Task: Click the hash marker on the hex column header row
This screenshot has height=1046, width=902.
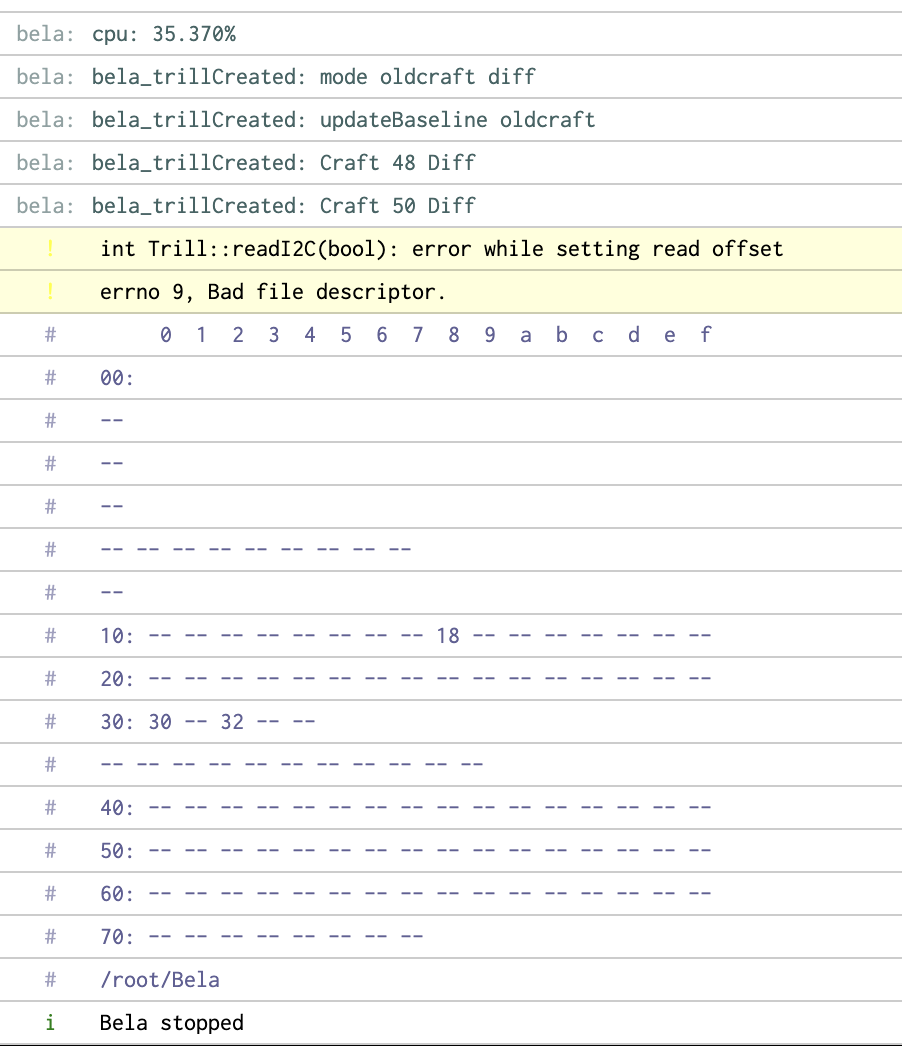Action: point(49,335)
